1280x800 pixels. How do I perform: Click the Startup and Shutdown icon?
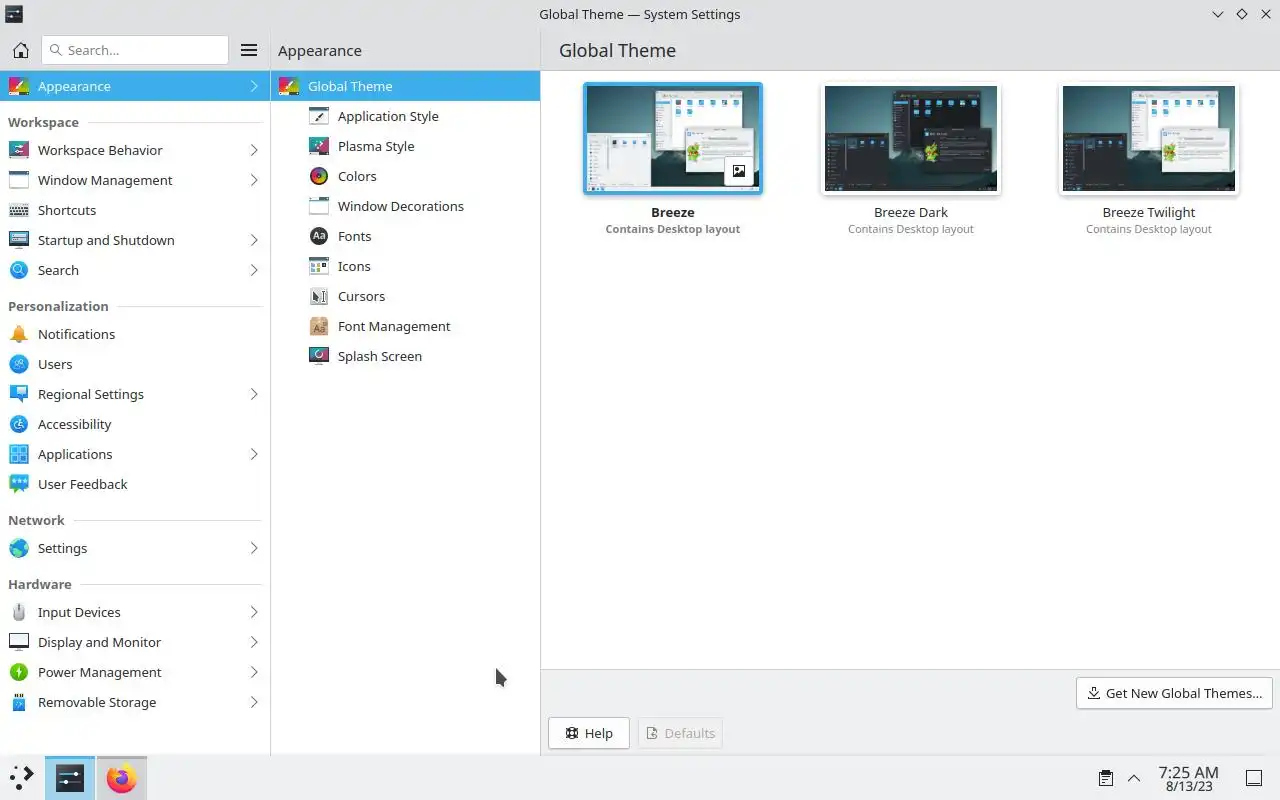click(x=18, y=240)
